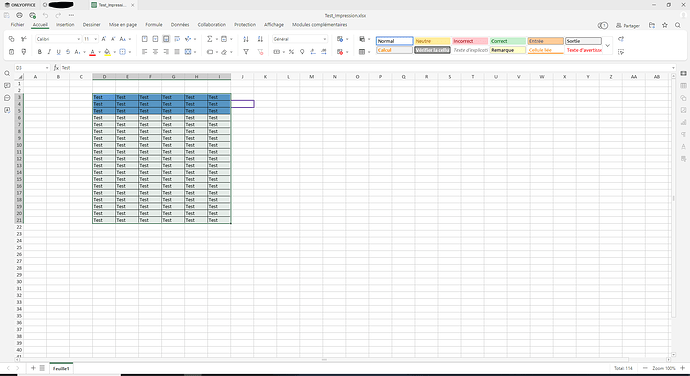Click the copy style paintbrush icon
Screen dimensions: 690x376
(24, 52)
